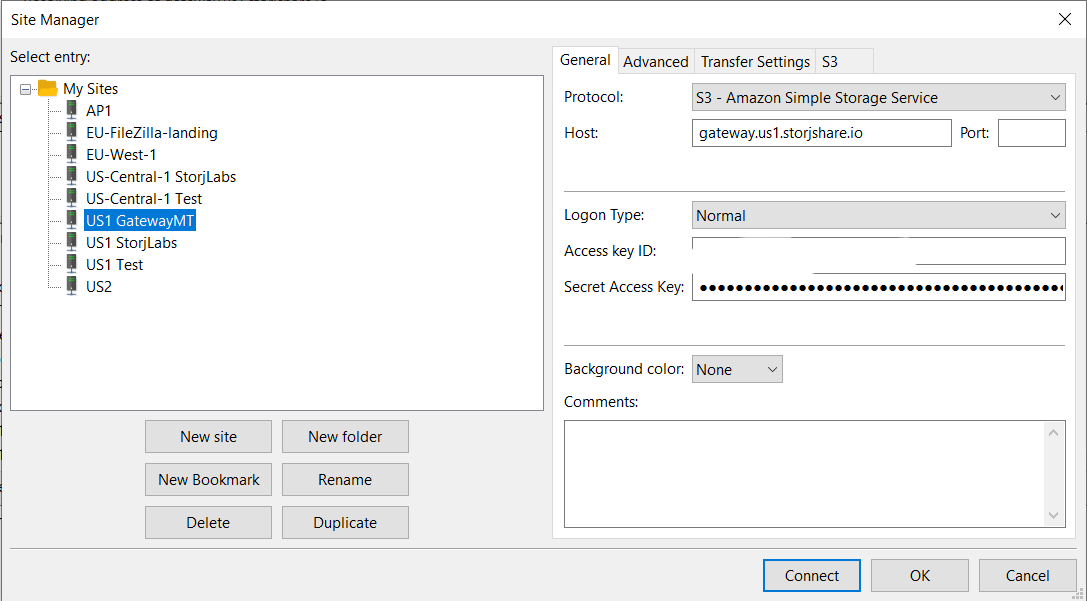Select the EU-West-1 site entry
This screenshot has width=1087, height=601.
121,155
